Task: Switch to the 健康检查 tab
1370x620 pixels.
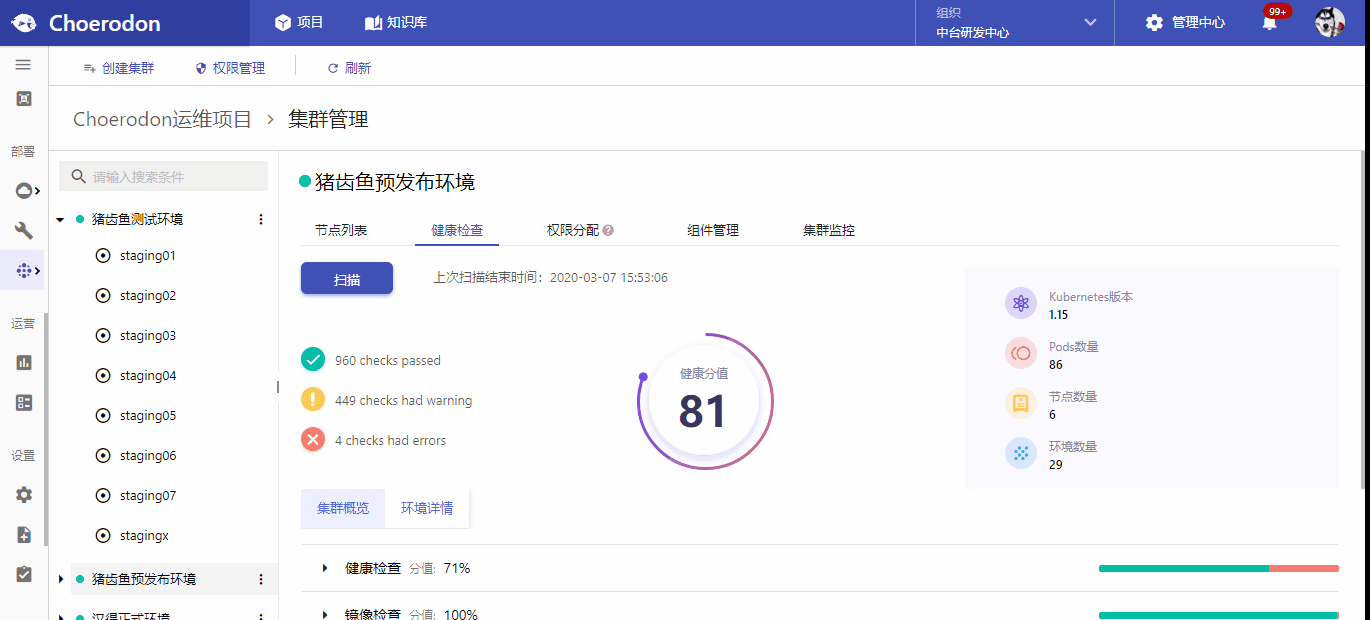Action: point(457,230)
